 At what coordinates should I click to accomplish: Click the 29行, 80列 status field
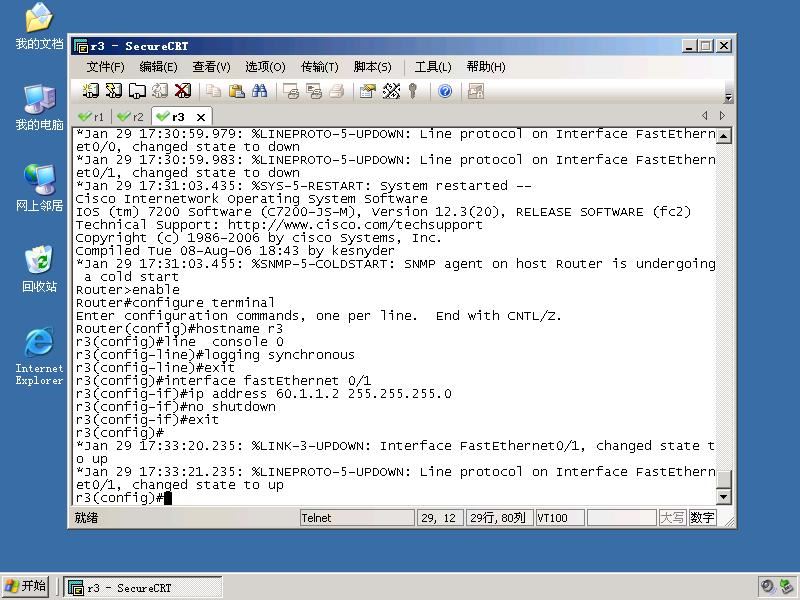click(x=499, y=518)
